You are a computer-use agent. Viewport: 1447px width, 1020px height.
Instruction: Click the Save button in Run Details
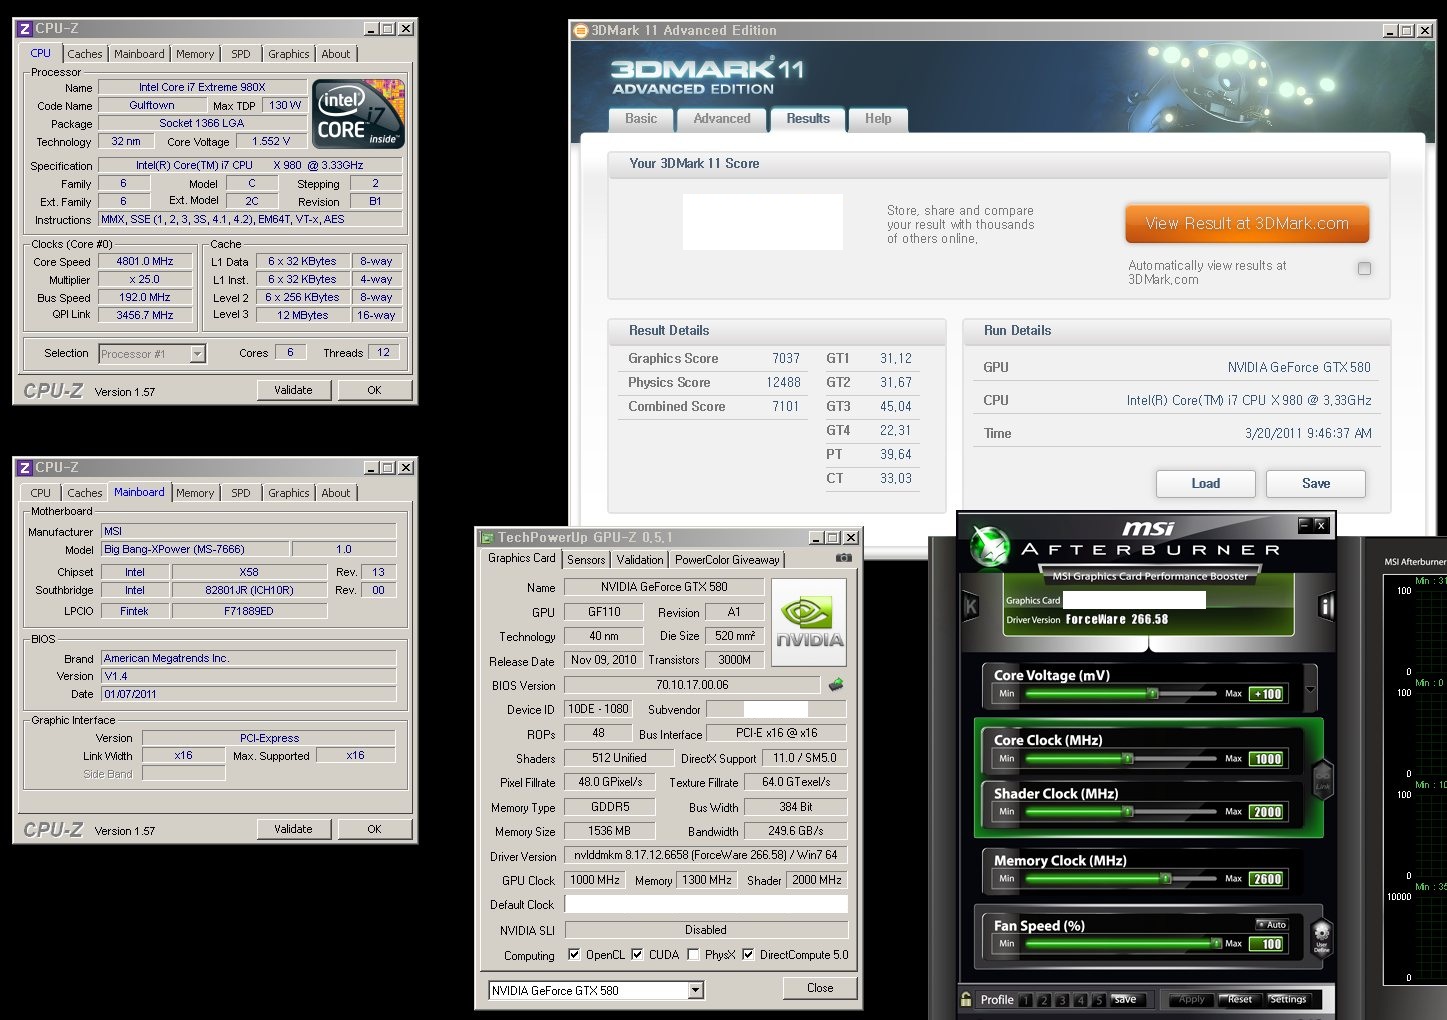click(1316, 483)
